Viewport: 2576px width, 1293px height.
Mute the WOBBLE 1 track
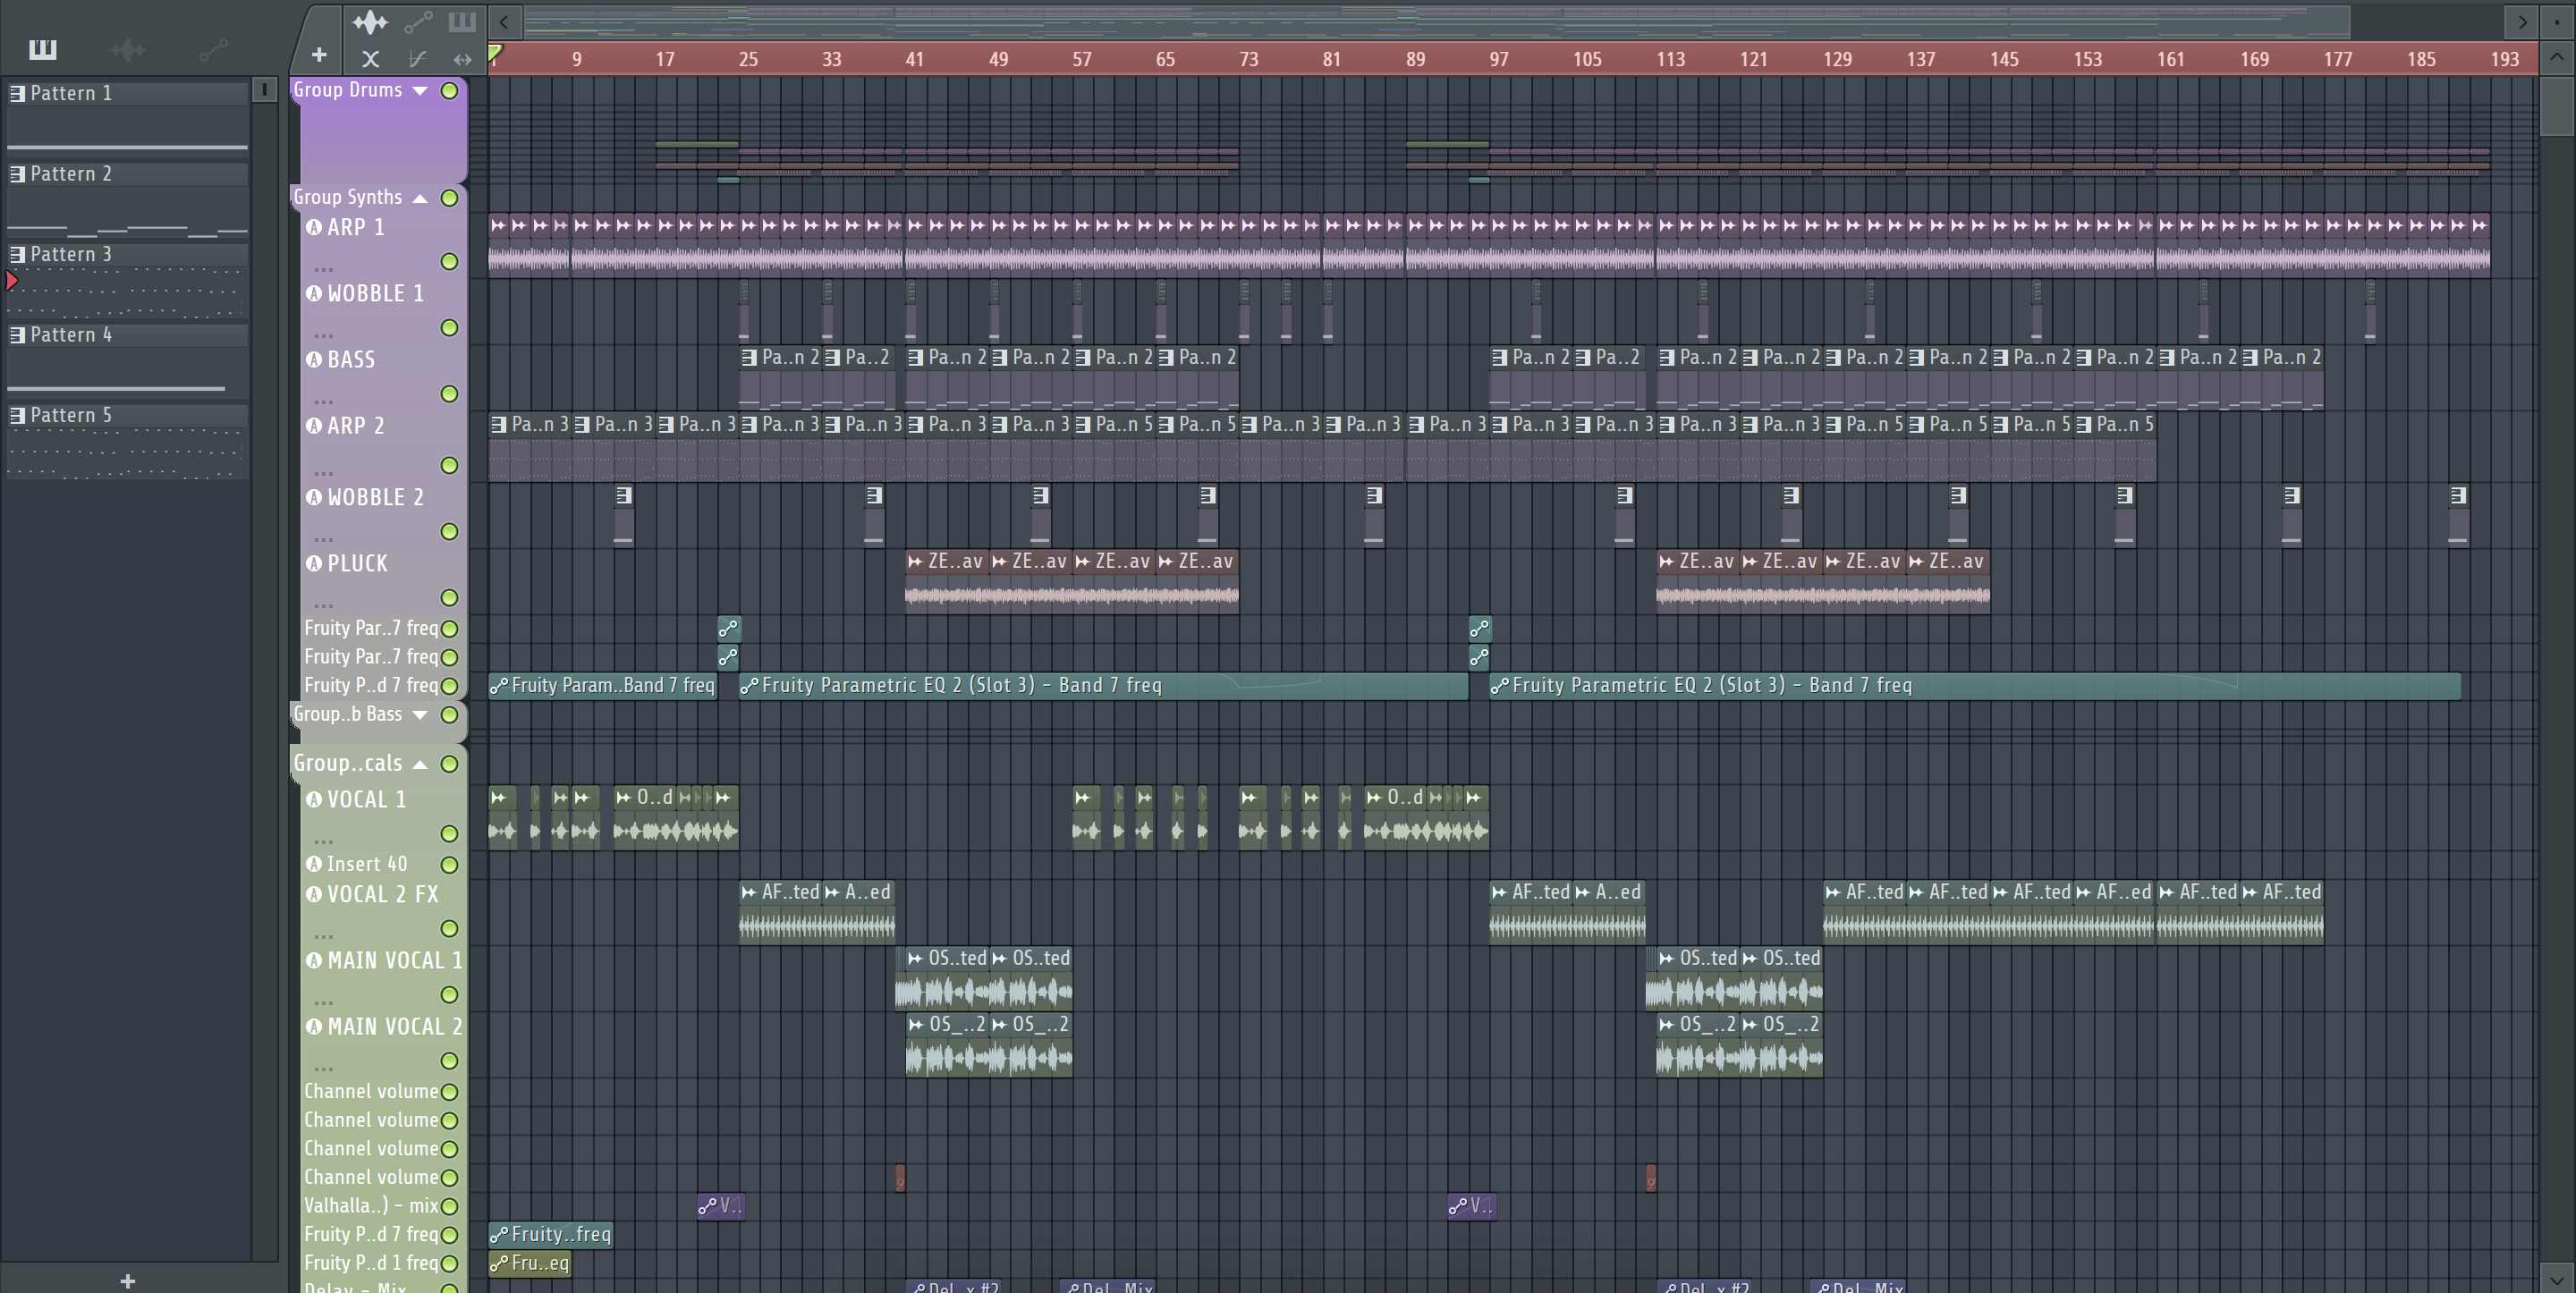450,328
